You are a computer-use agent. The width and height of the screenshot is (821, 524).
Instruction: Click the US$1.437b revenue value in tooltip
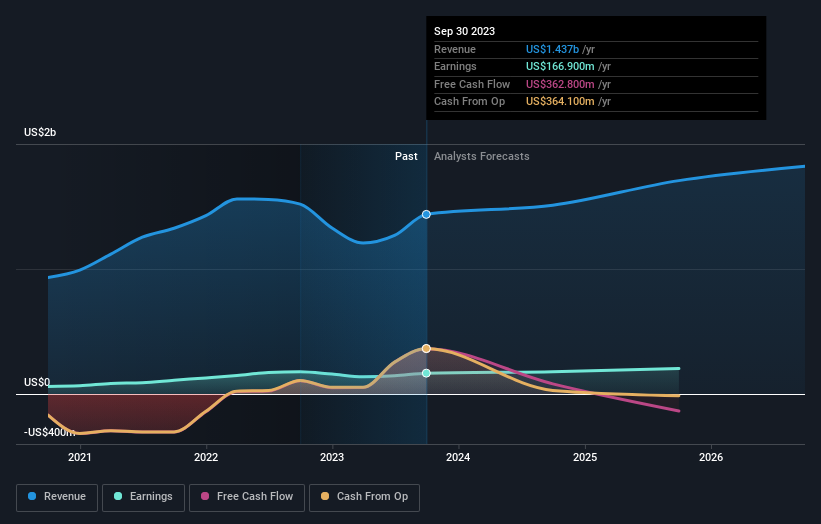coord(552,49)
